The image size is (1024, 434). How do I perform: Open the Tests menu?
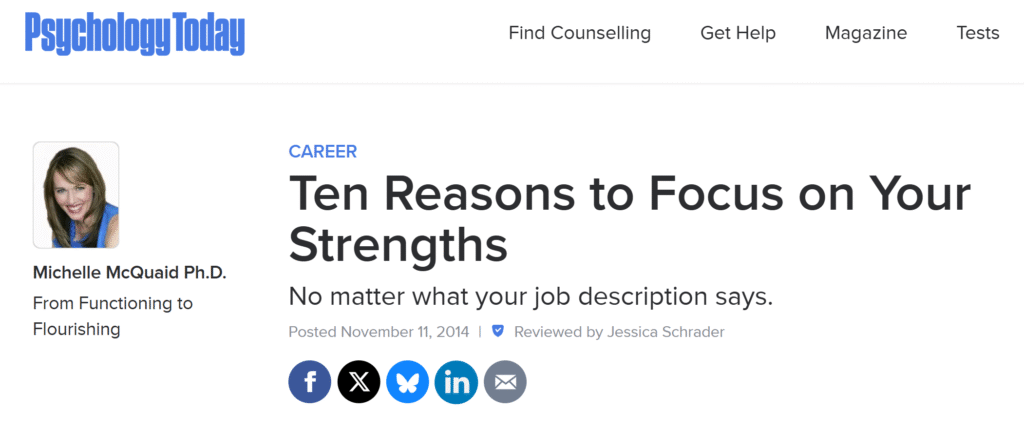click(977, 33)
